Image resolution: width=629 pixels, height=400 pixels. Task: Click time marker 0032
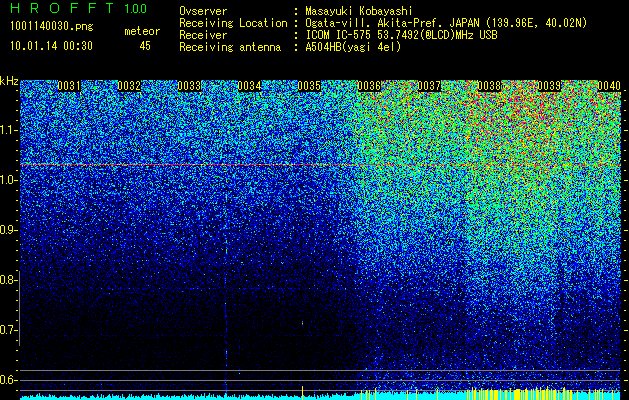(129, 86)
